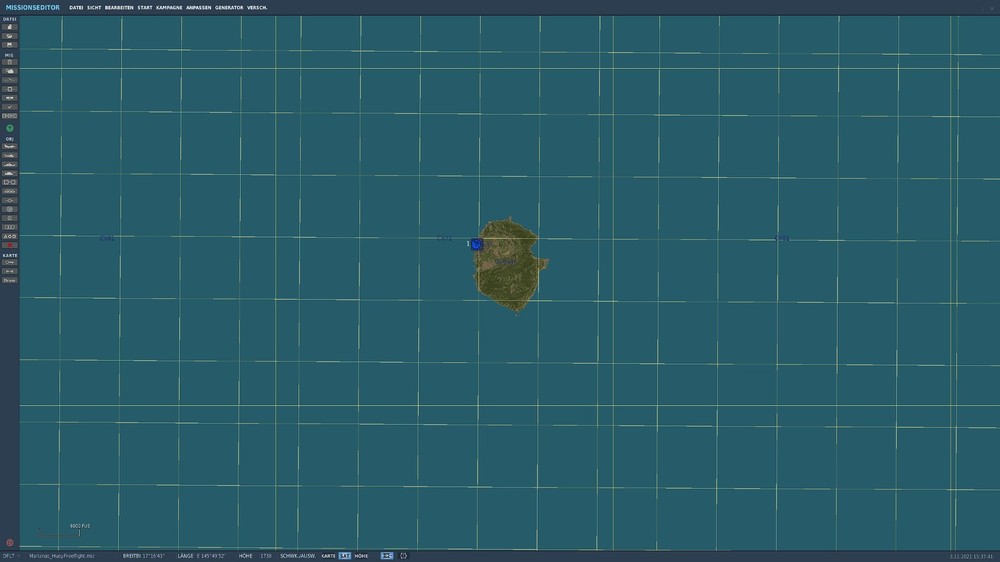The width and height of the screenshot is (1000, 562).
Task: Open the SICHT menu
Action: pyautogui.click(x=94, y=8)
